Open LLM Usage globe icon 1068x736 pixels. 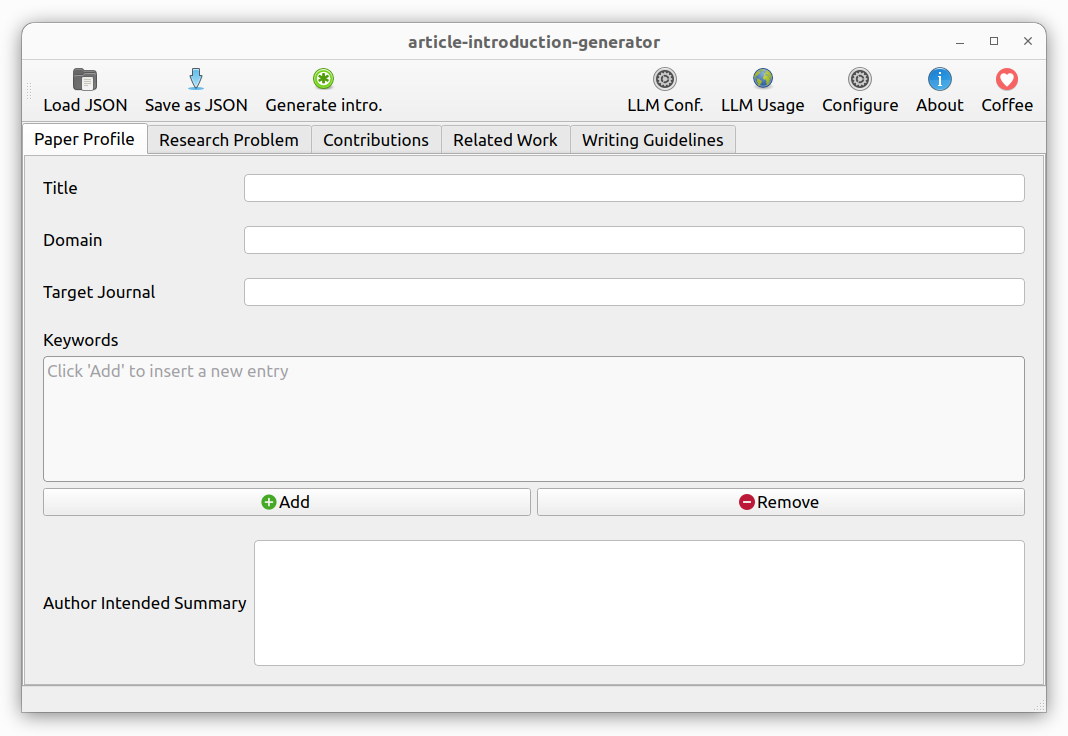coord(763,79)
